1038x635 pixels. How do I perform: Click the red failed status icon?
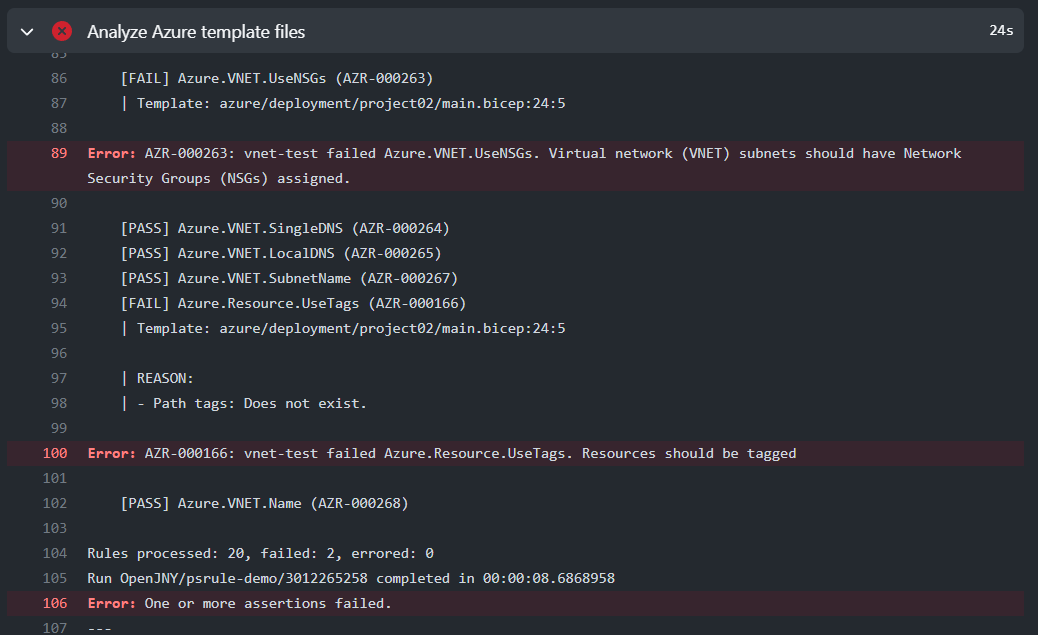(x=62, y=31)
